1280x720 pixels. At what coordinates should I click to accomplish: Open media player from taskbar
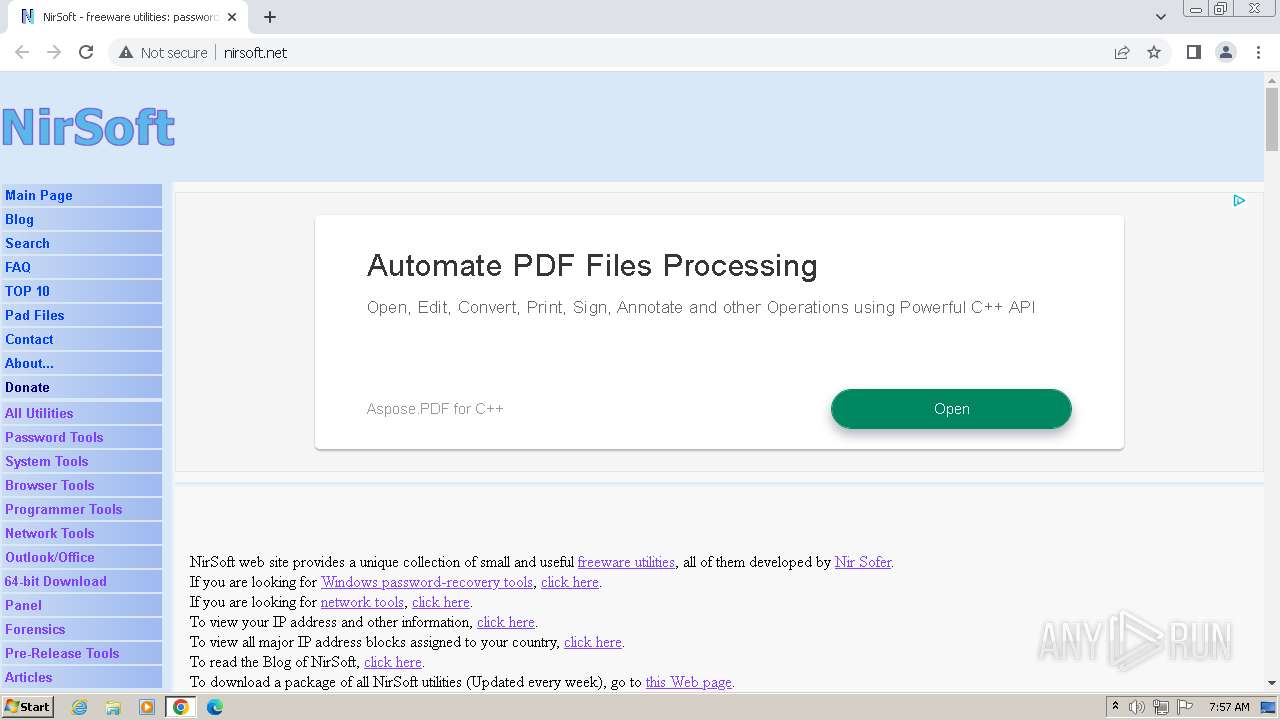coord(147,707)
